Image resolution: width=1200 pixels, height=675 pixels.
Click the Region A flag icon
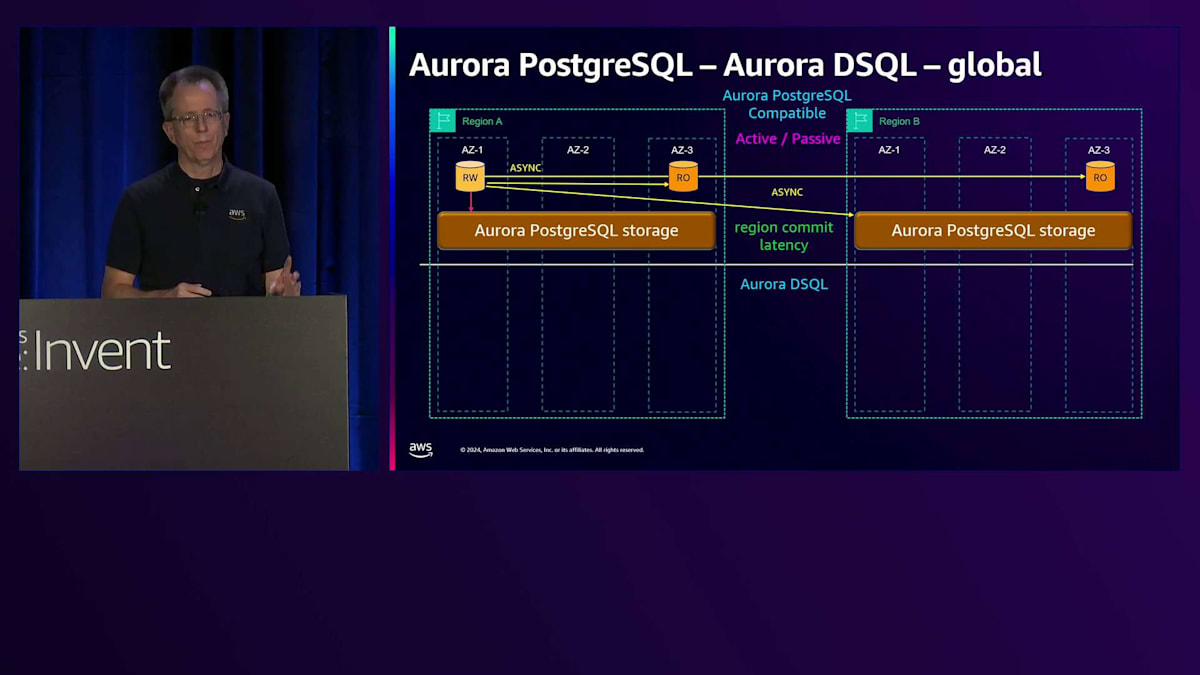tap(443, 121)
